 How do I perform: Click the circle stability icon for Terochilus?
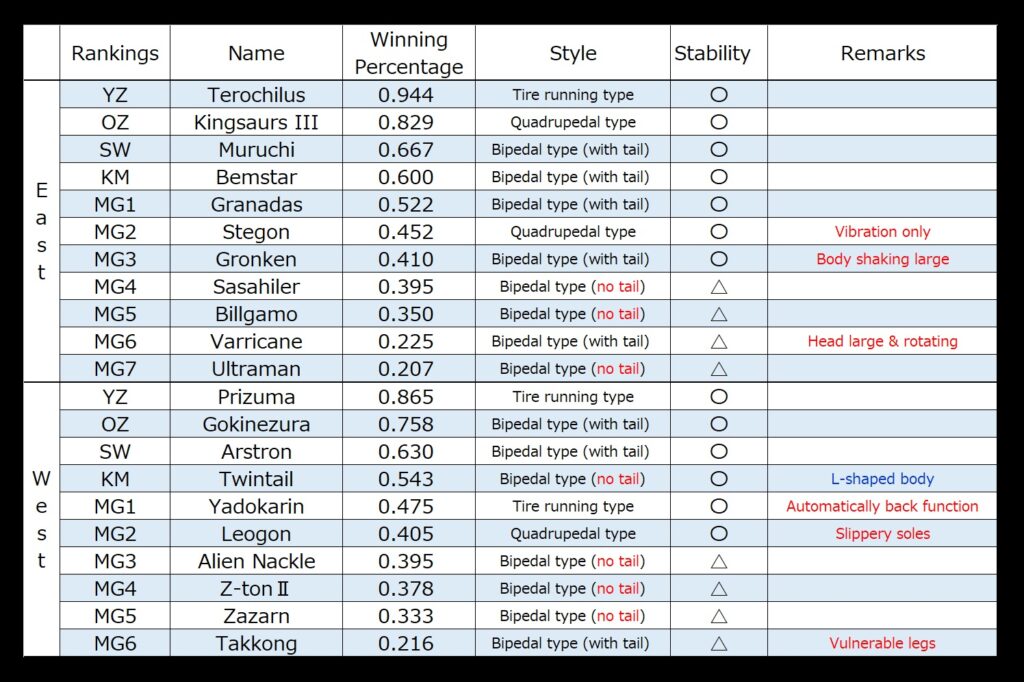pyautogui.click(x=718, y=95)
